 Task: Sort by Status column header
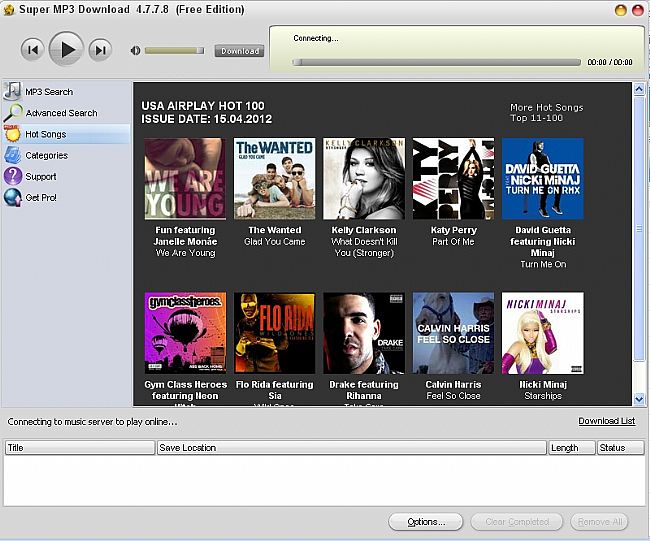coord(620,448)
